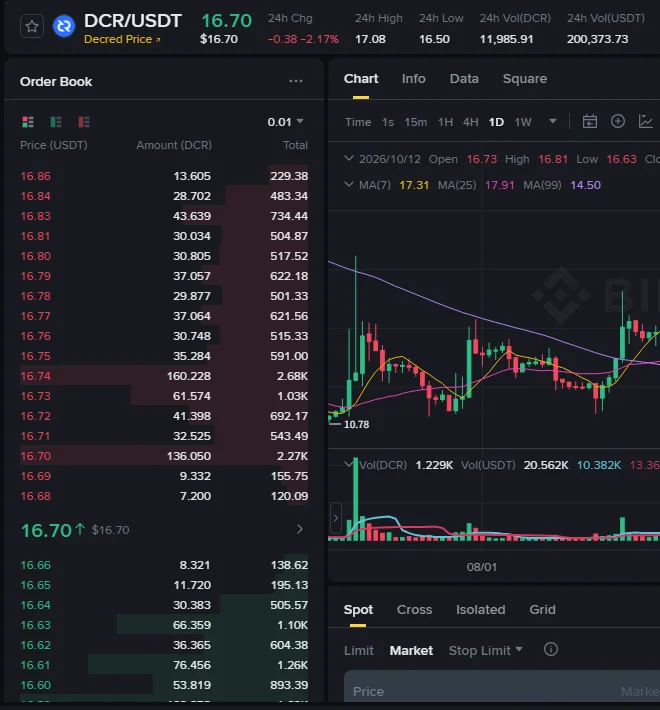Viewport: 660px width, 710px height.
Task: Open the chart calendar date picker icon
Action: pyautogui.click(x=589, y=121)
